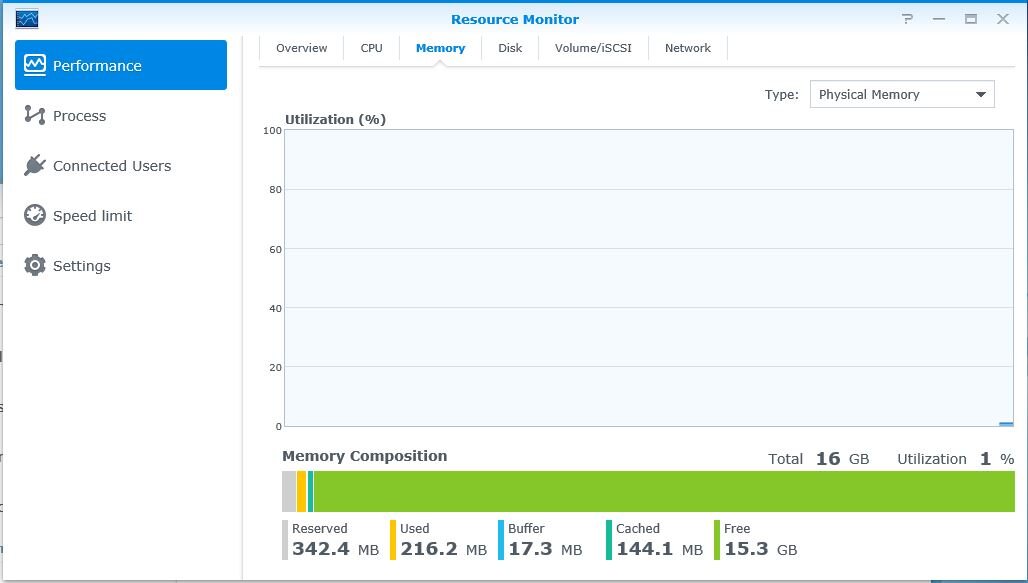The width and height of the screenshot is (1028, 583).
Task: Click the yellow Used segment of memory bar
Action: click(x=302, y=492)
